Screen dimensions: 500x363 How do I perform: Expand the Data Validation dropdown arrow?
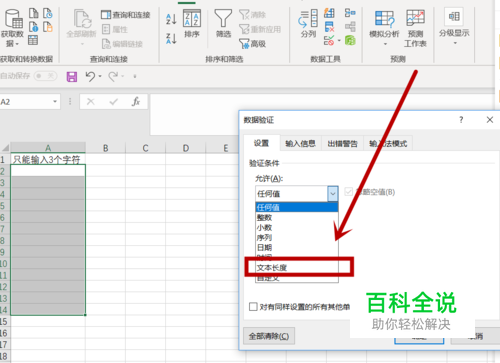tap(339, 41)
